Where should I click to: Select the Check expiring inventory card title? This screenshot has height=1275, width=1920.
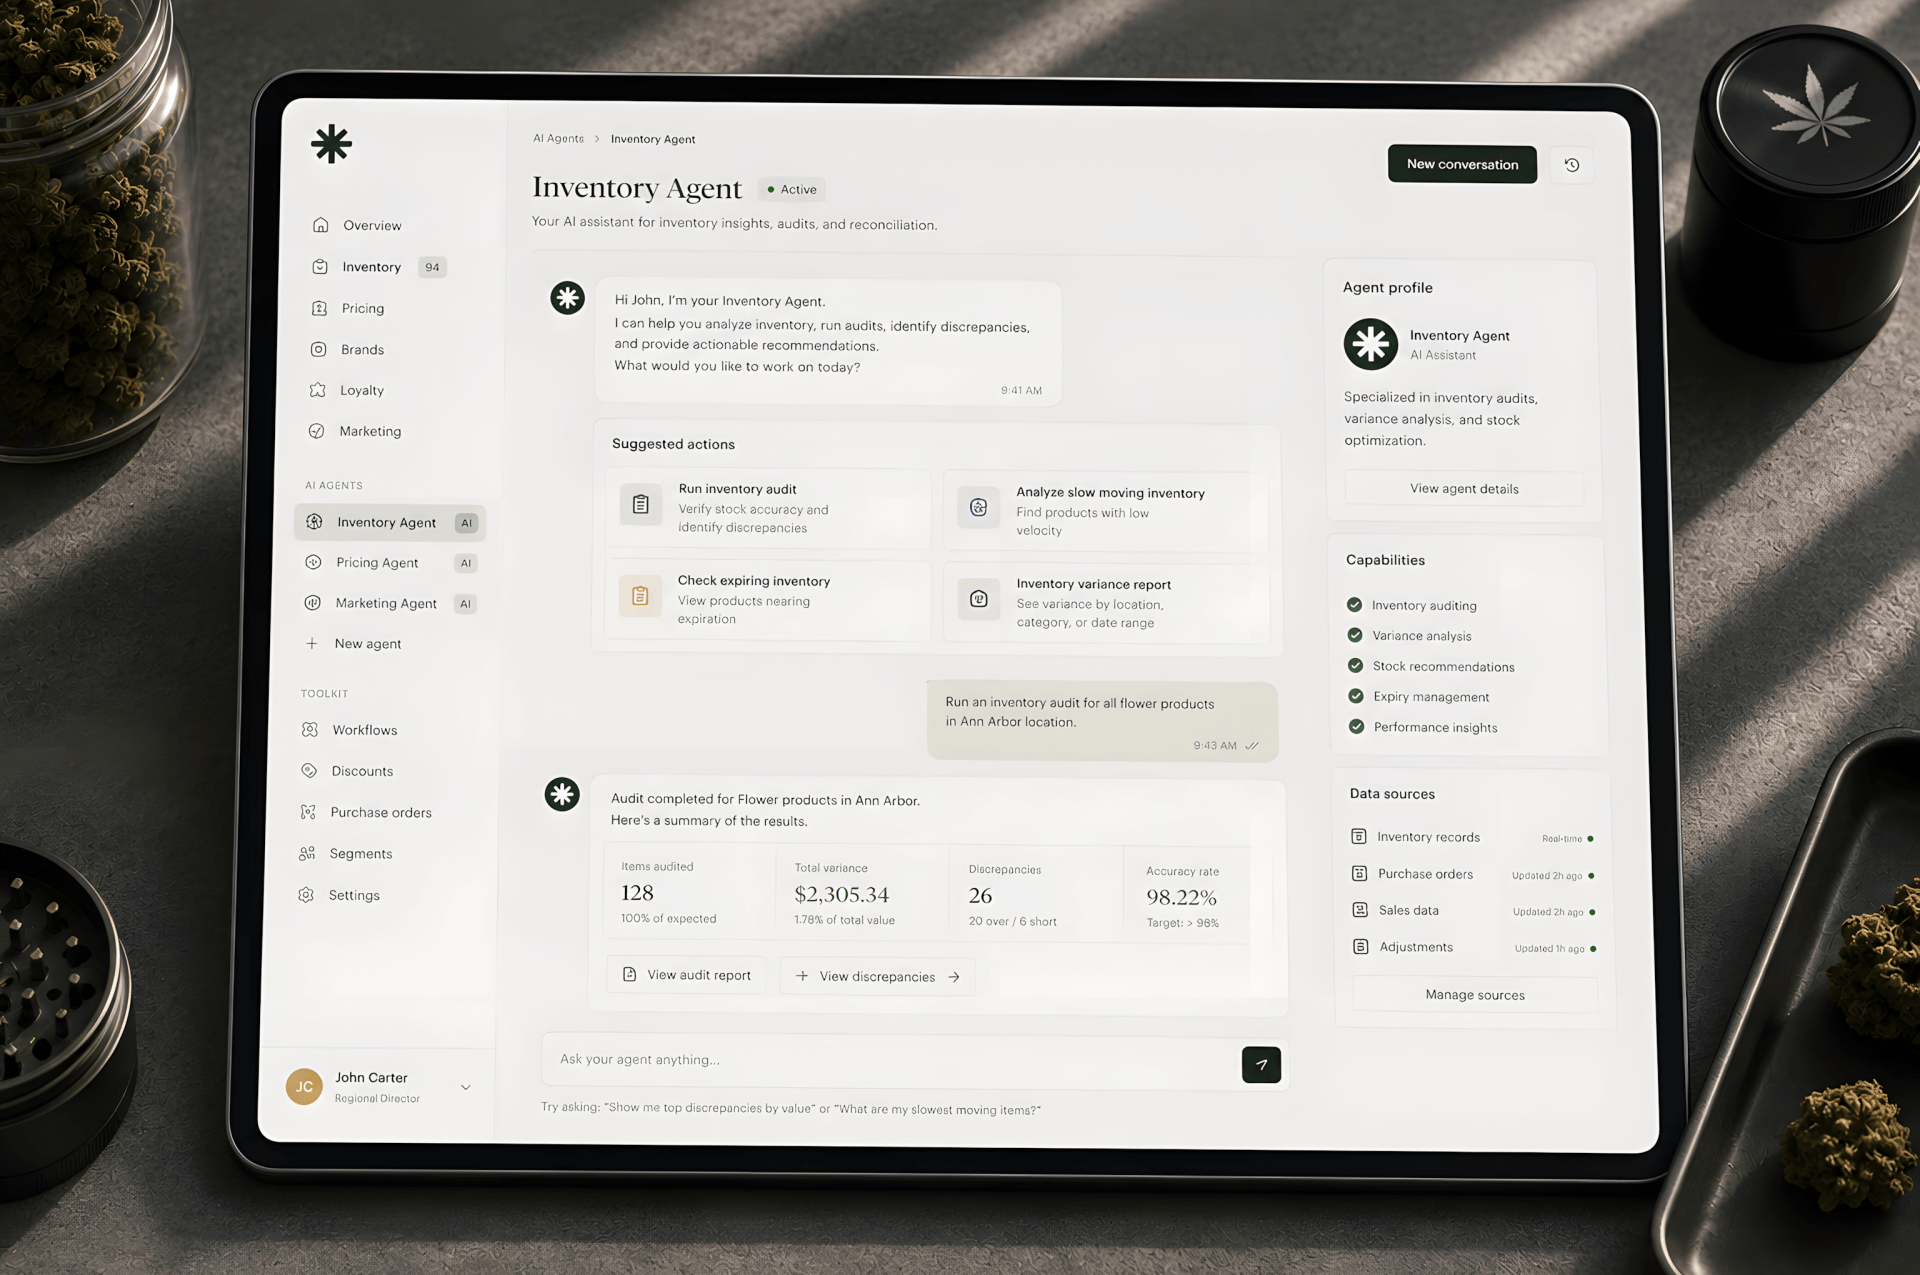tap(754, 580)
